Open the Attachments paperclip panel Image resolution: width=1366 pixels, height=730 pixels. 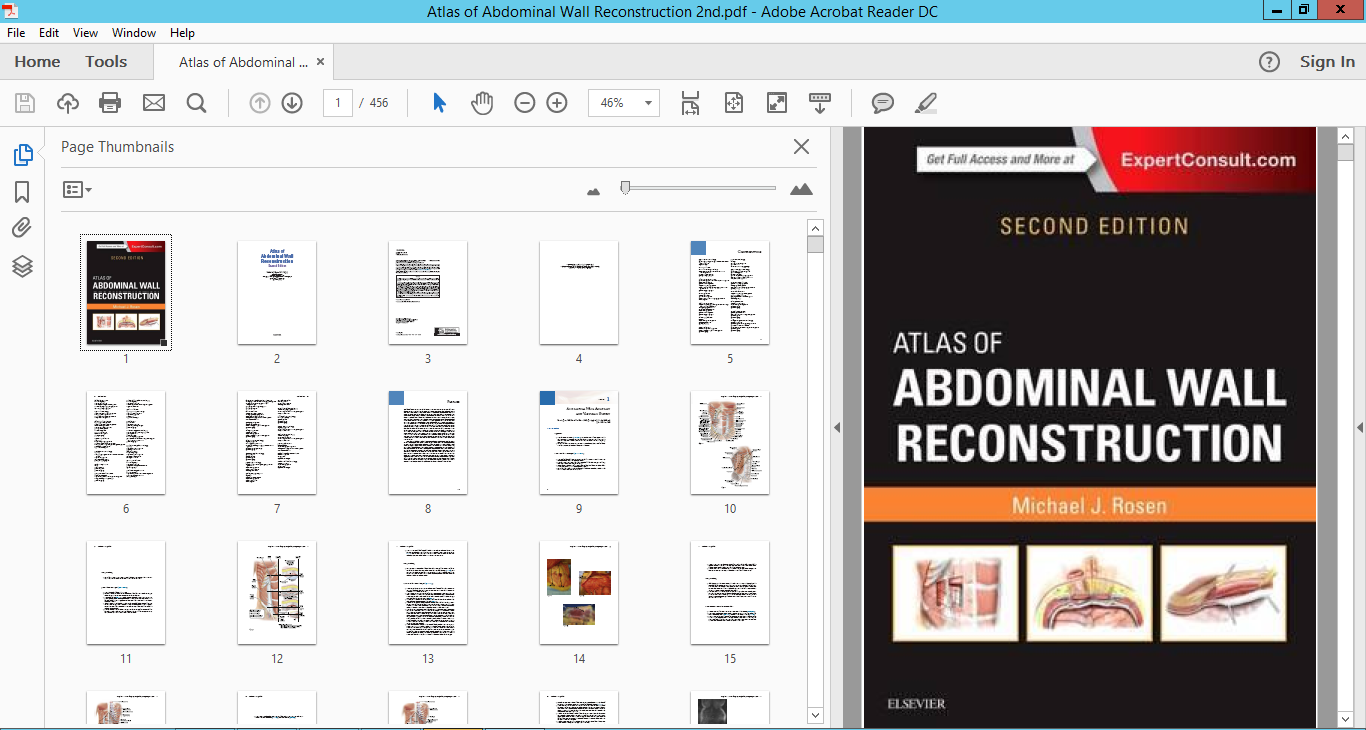22,229
